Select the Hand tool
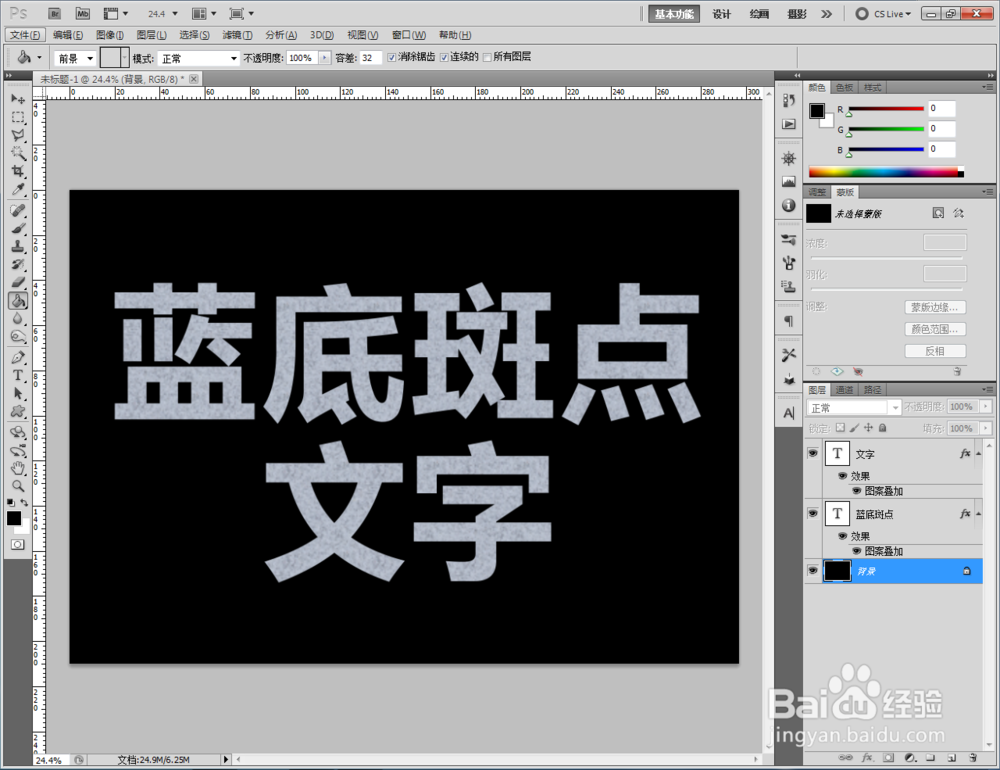This screenshot has height=770, width=1000. click(18, 468)
